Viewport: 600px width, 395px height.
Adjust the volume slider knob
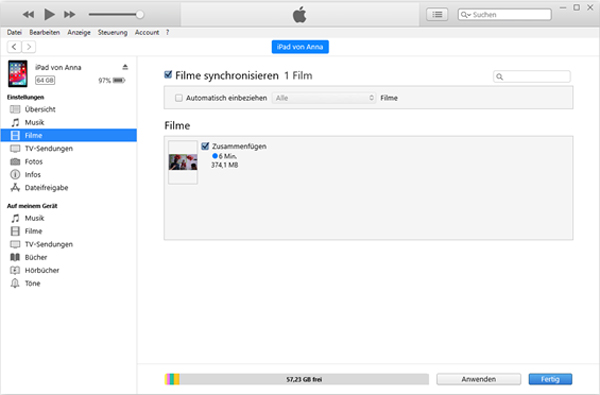click(140, 15)
